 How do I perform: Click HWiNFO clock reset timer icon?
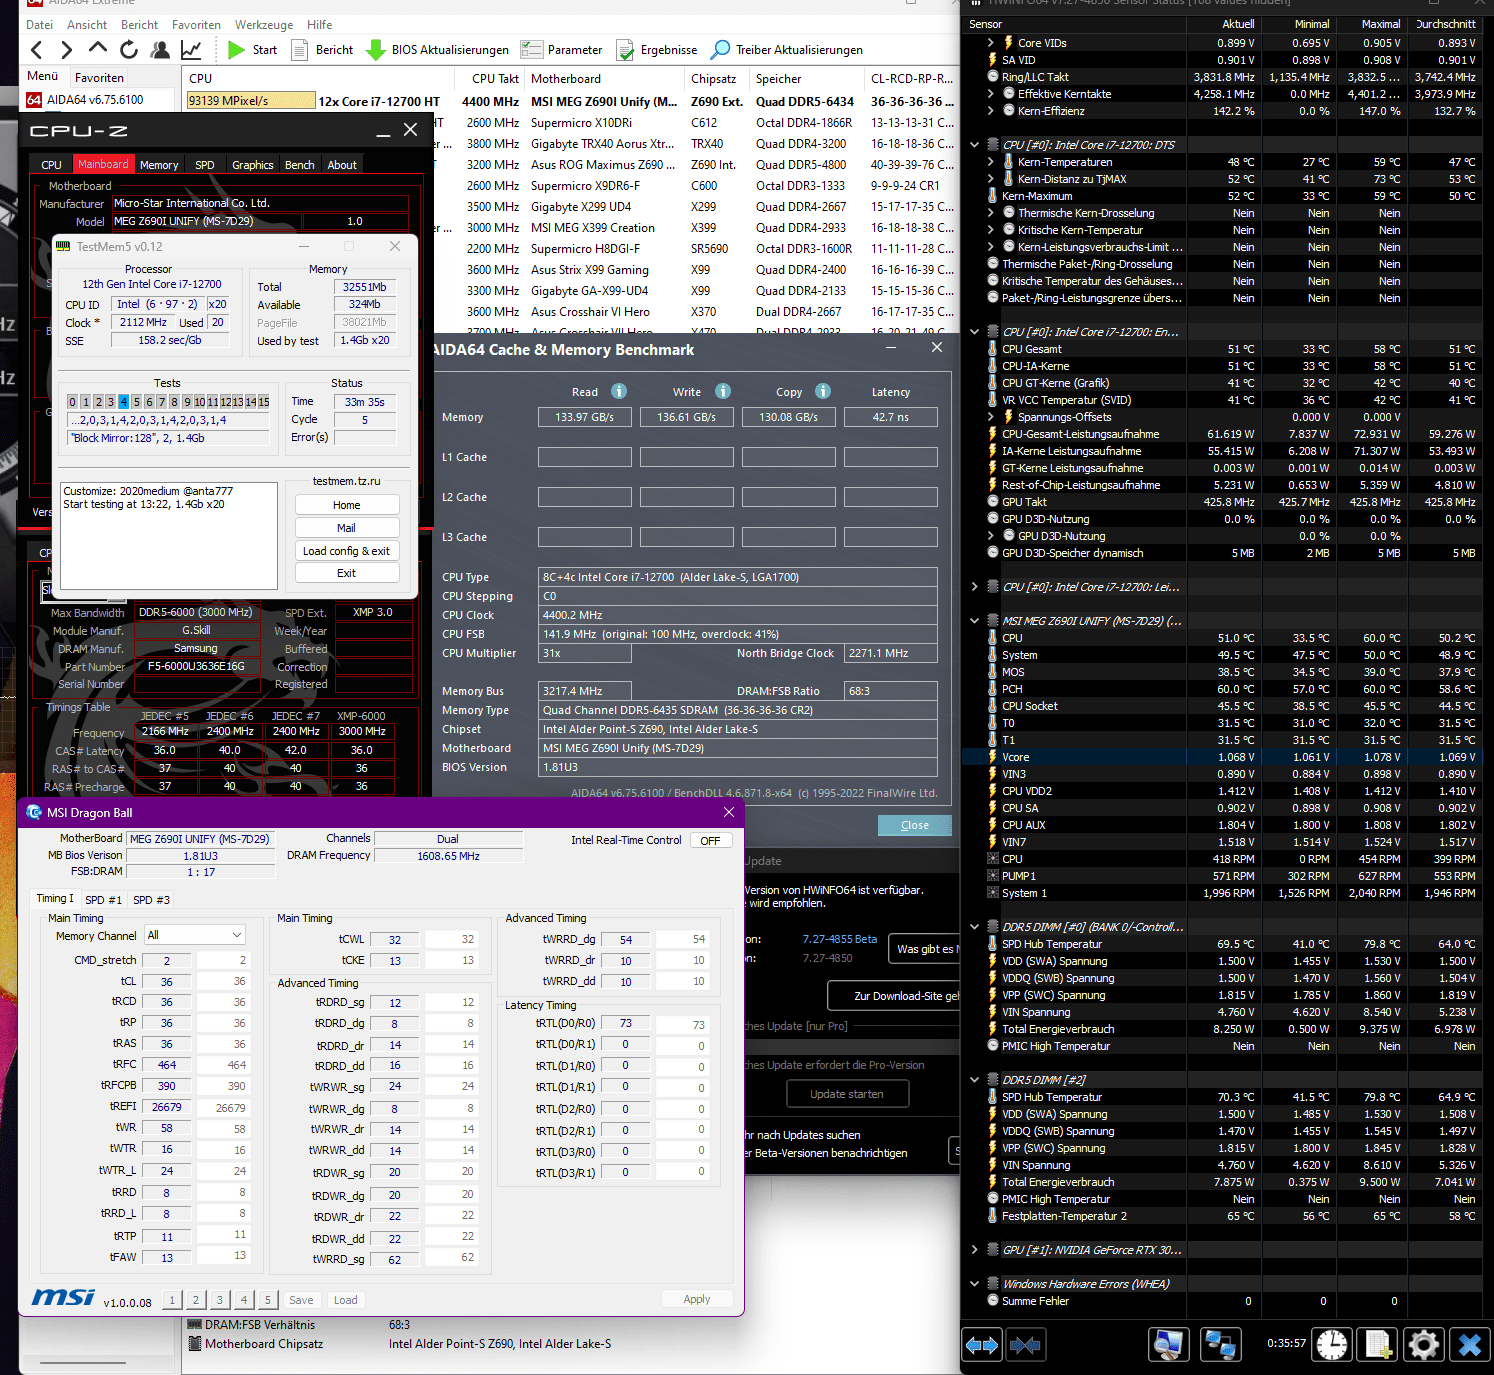[1332, 1345]
